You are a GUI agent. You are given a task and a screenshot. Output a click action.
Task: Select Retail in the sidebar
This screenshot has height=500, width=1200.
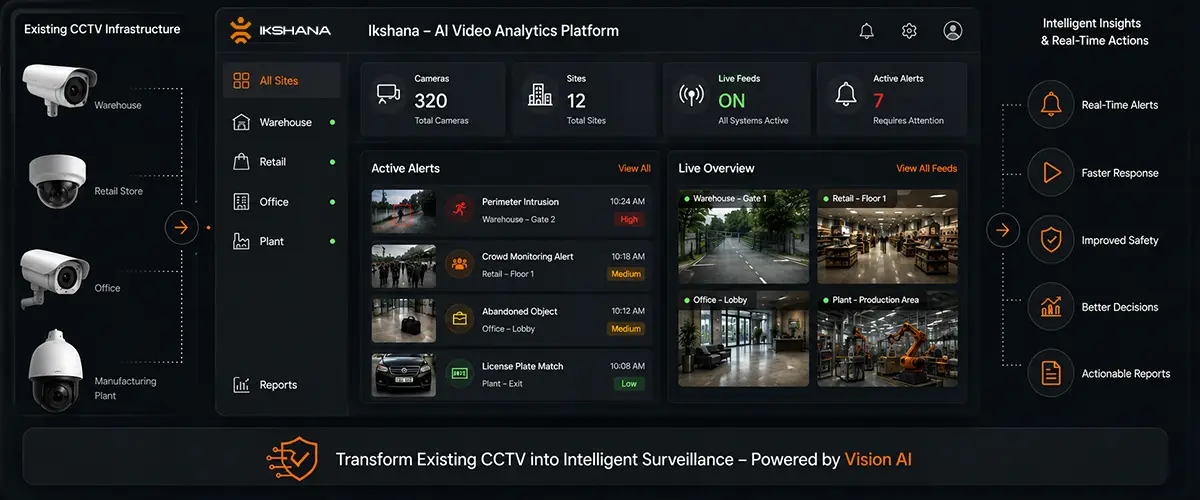[285, 162]
